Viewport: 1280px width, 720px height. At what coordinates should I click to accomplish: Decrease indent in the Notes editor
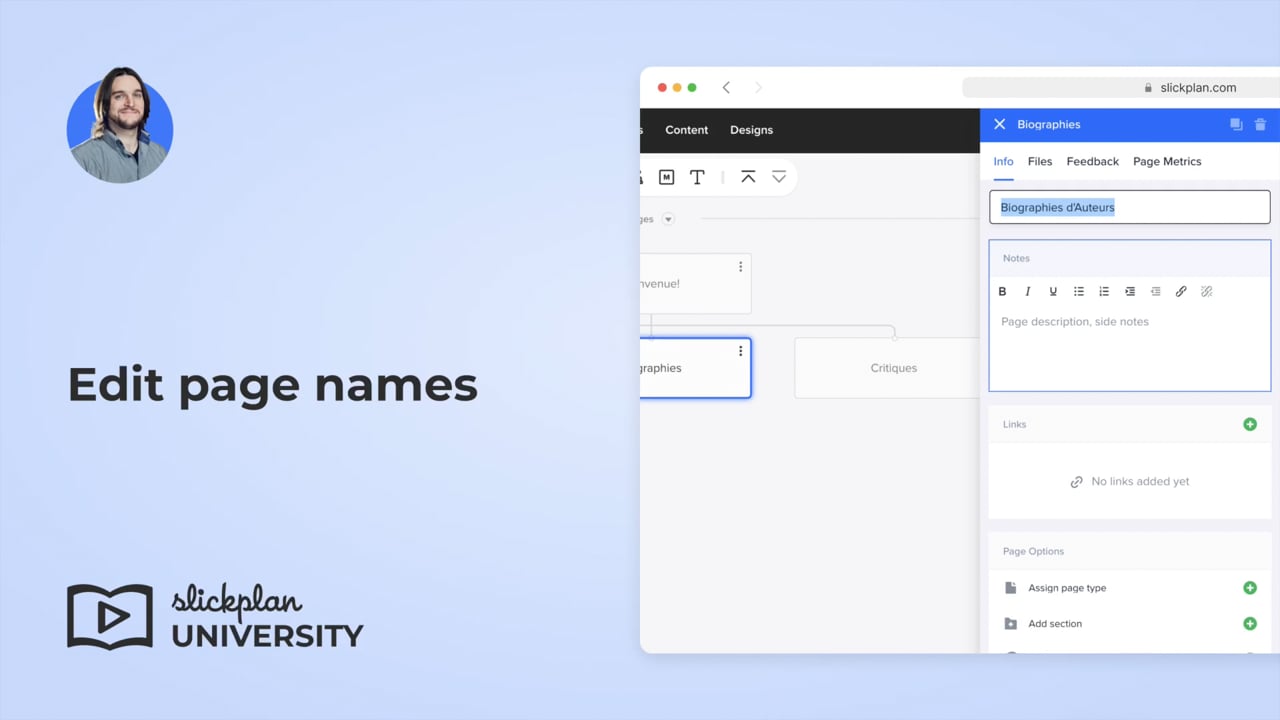click(x=1155, y=291)
